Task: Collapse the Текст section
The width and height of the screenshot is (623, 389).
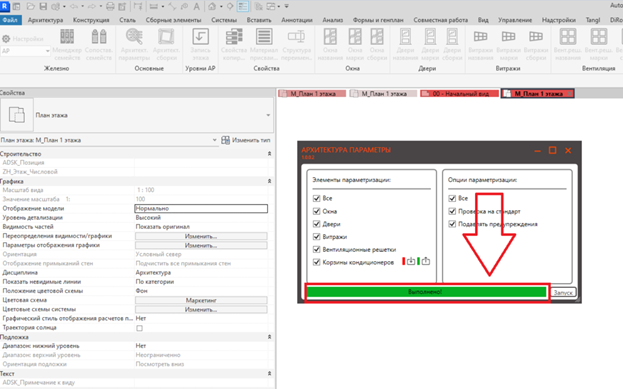Action: [269, 374]
